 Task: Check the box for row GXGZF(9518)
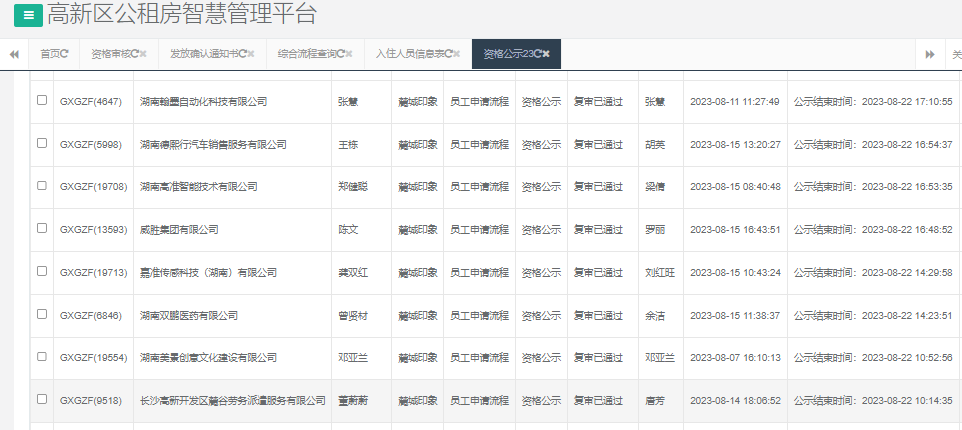[42, 399]
